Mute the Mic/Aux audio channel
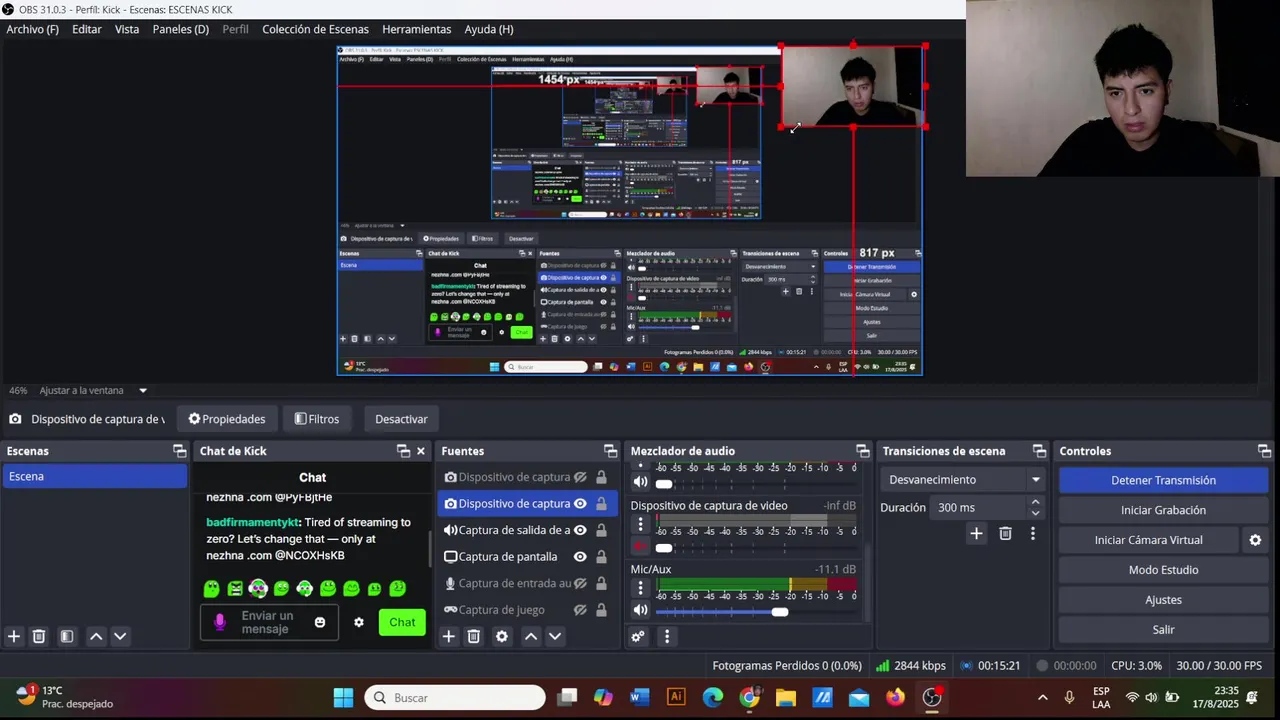This screenshot has height=720, width=1280. 641,610
